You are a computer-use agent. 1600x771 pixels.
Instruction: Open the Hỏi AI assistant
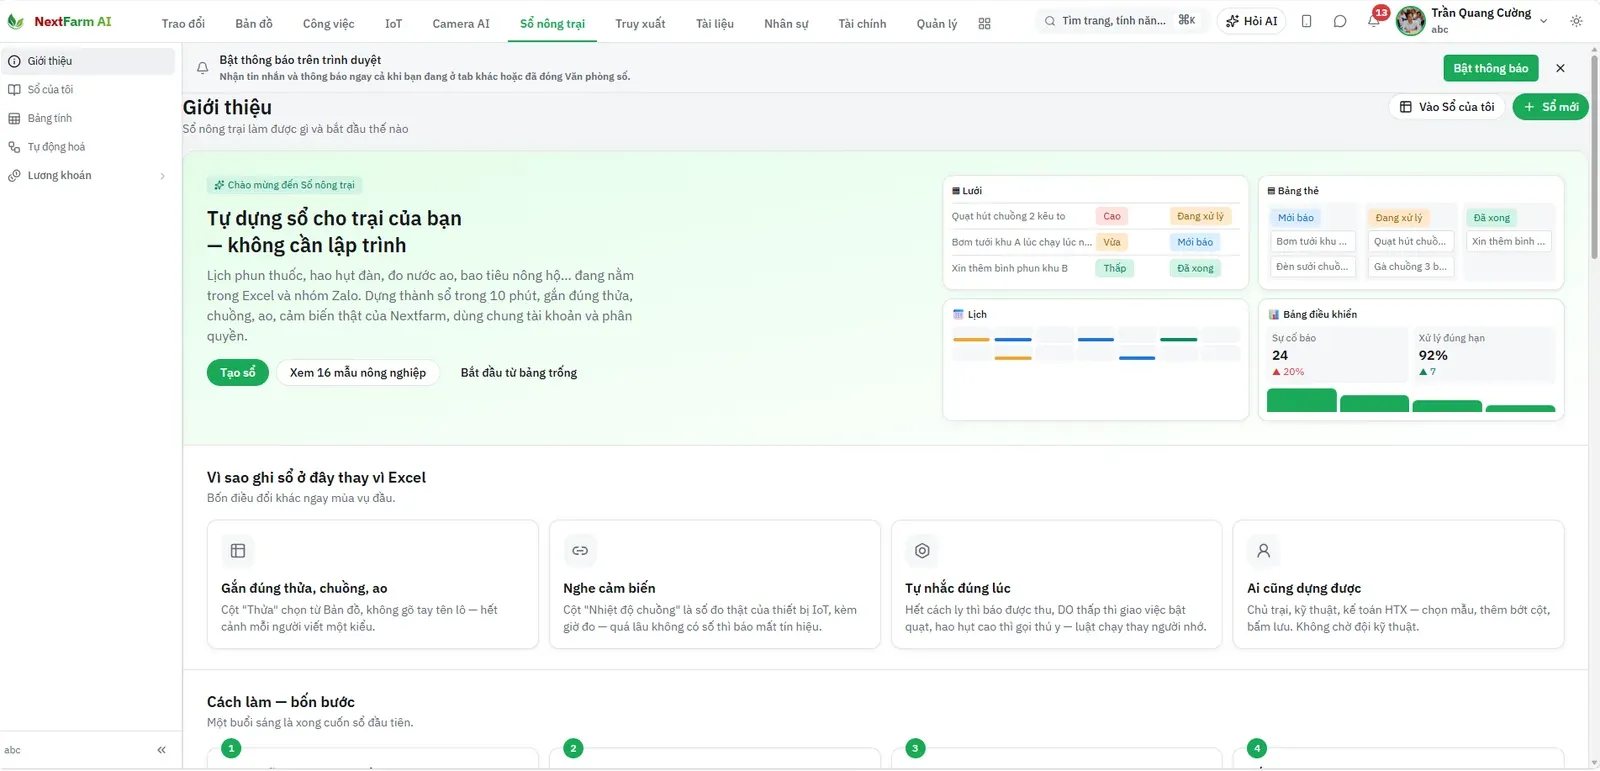(1251, 21)
